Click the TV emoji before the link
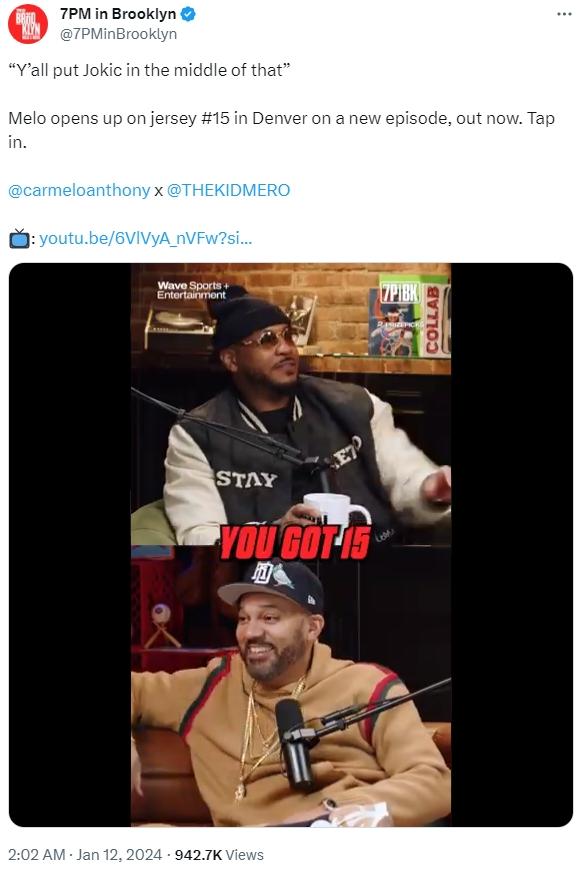The height and width of the screenshot is (869, 583). (19, 238)
